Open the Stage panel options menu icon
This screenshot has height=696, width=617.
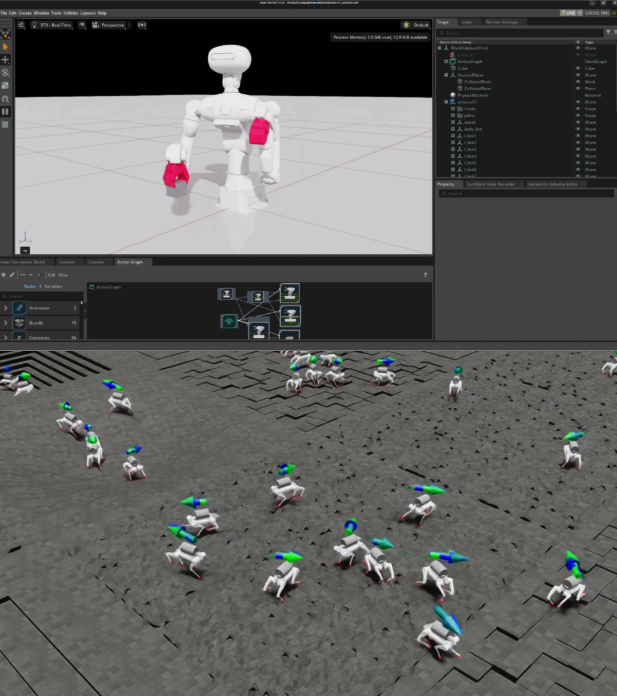pos(615,32)
